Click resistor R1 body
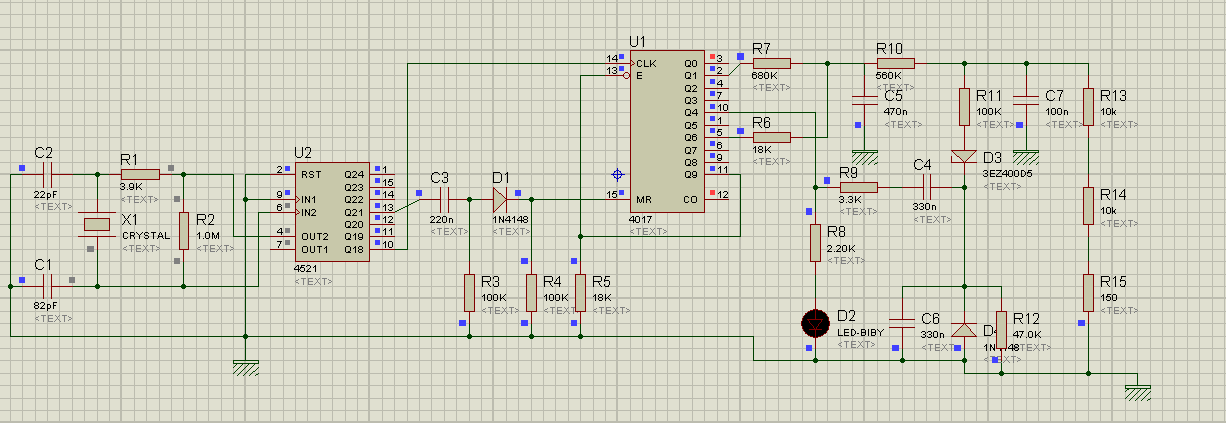The image size is (1226, 423). (139, 173)
